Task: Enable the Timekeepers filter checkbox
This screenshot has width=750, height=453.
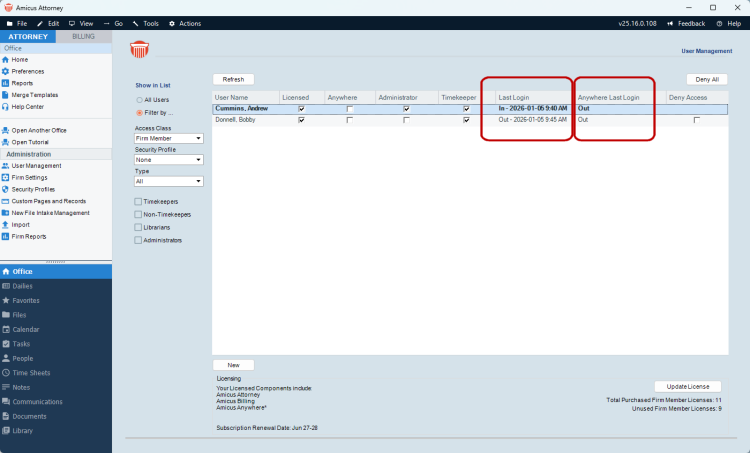Action: [138, 201]
